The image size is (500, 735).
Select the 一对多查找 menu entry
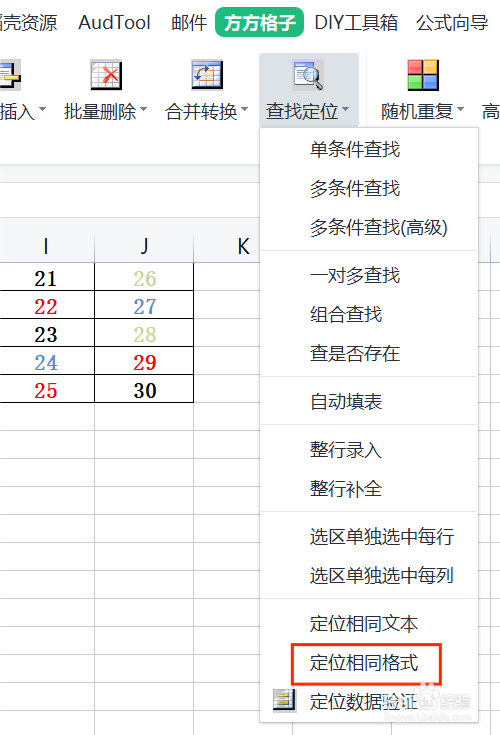click(355, 275)
